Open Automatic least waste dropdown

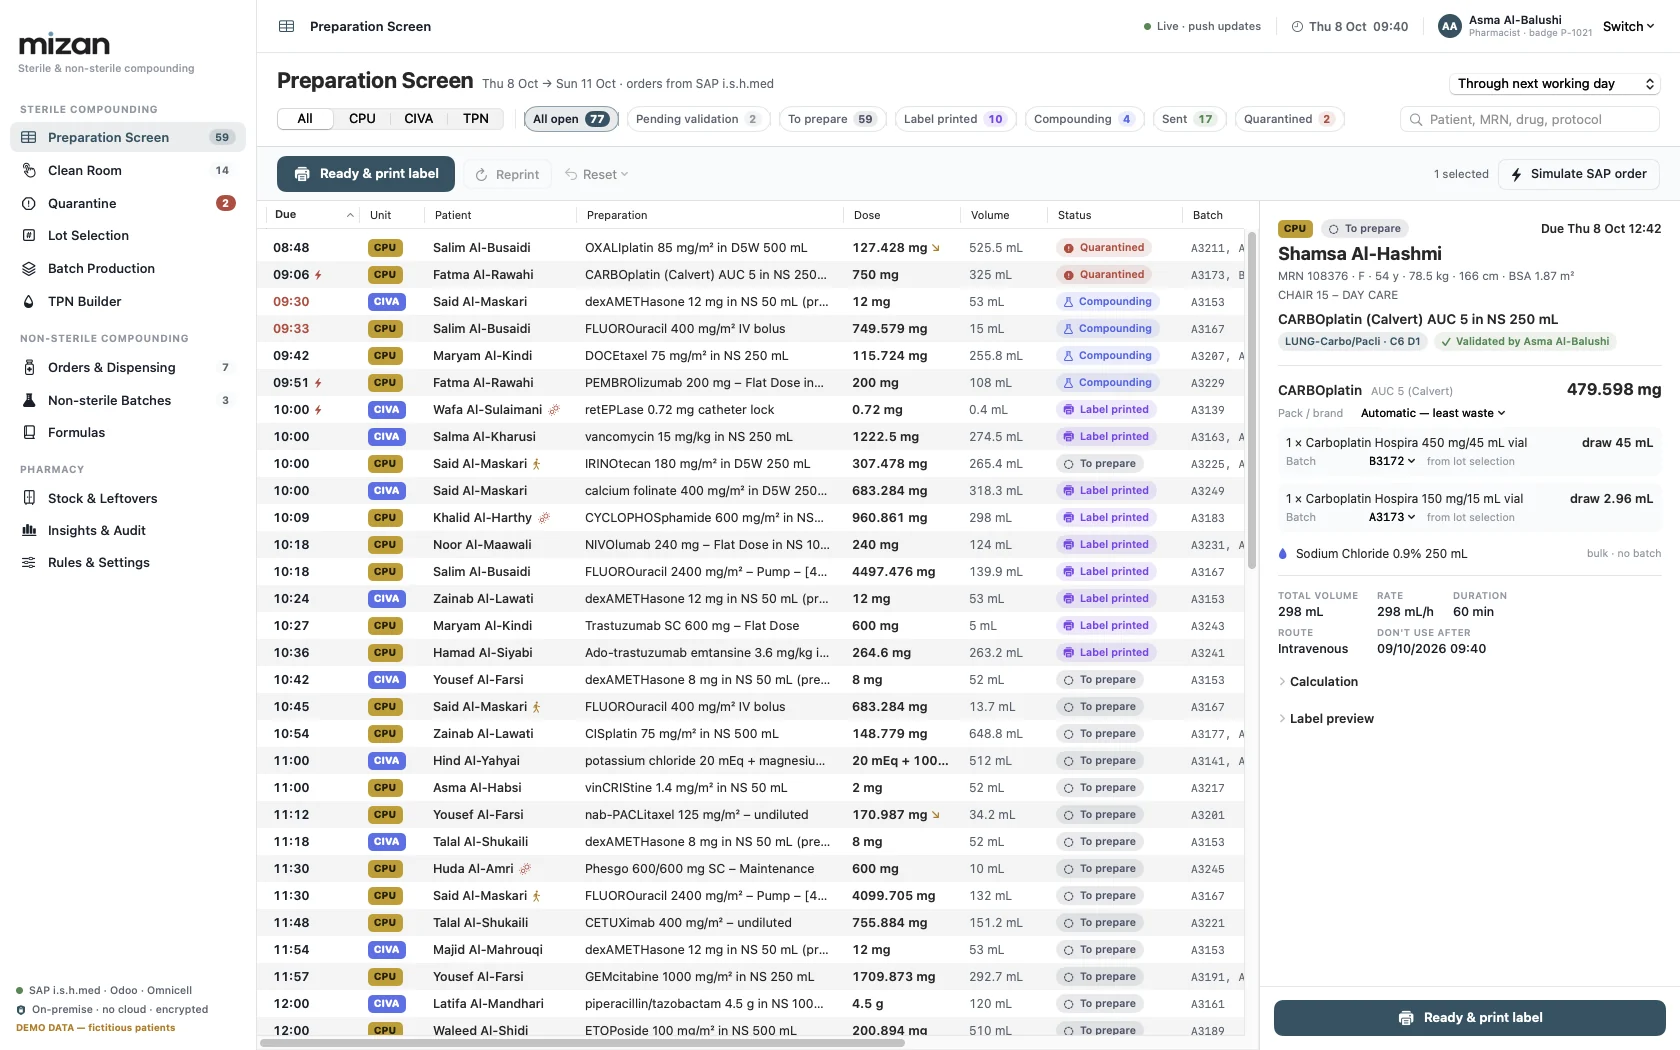[1433, 413]
